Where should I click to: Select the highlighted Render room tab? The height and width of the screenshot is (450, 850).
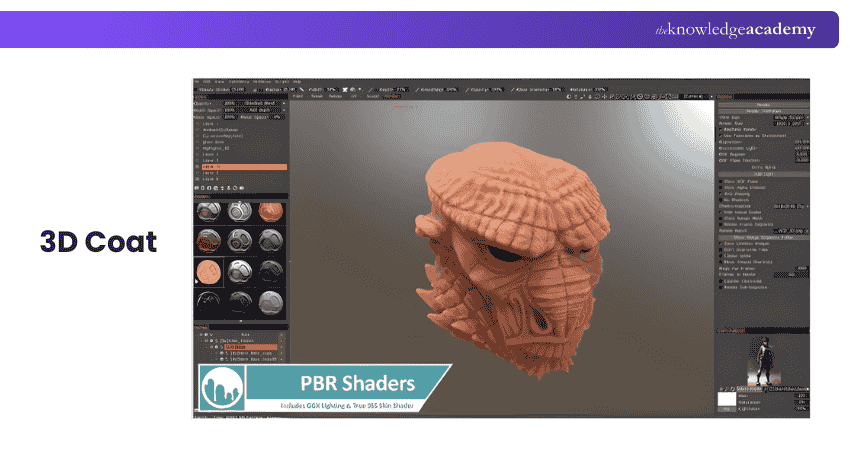coord(391,96)
